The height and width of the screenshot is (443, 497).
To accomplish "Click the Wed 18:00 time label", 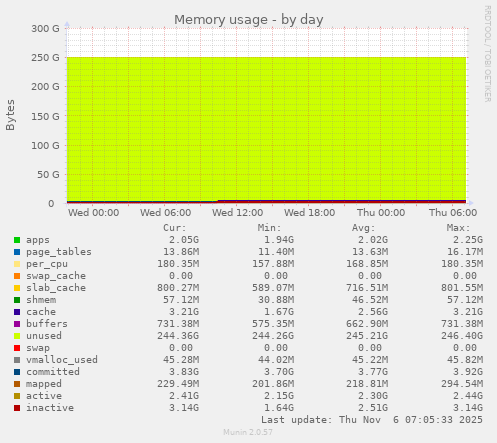I will click(x=310, y=213).
